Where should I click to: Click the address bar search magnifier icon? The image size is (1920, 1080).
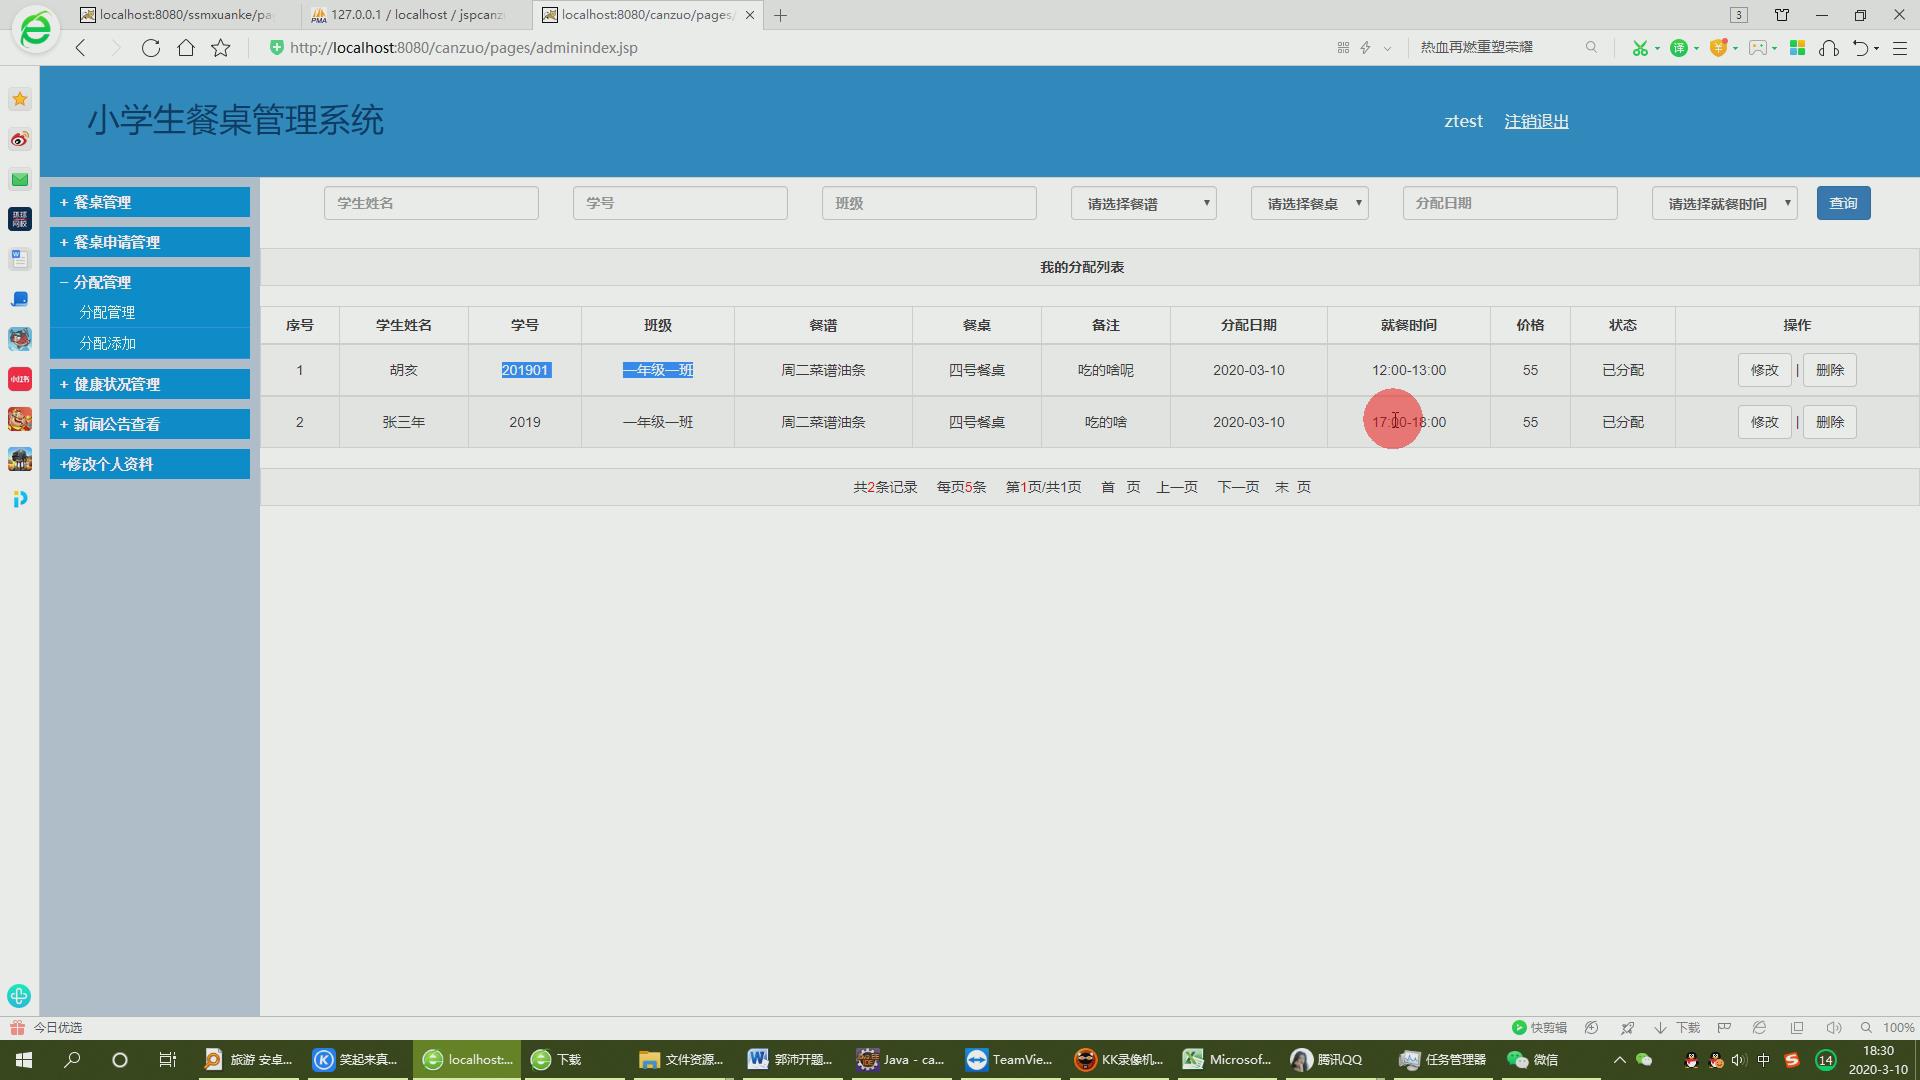tap(1591, 47)
